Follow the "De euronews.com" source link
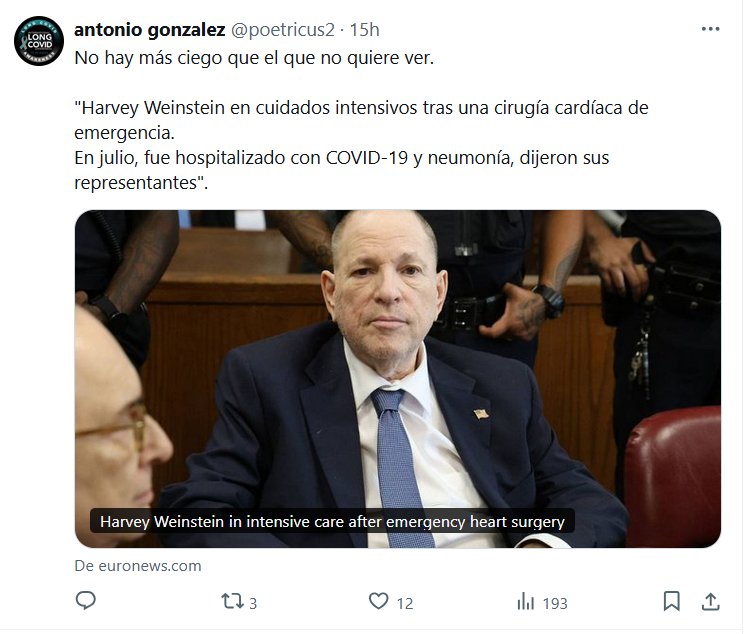Viewport: 746px width, 634px height. (138, 566)
